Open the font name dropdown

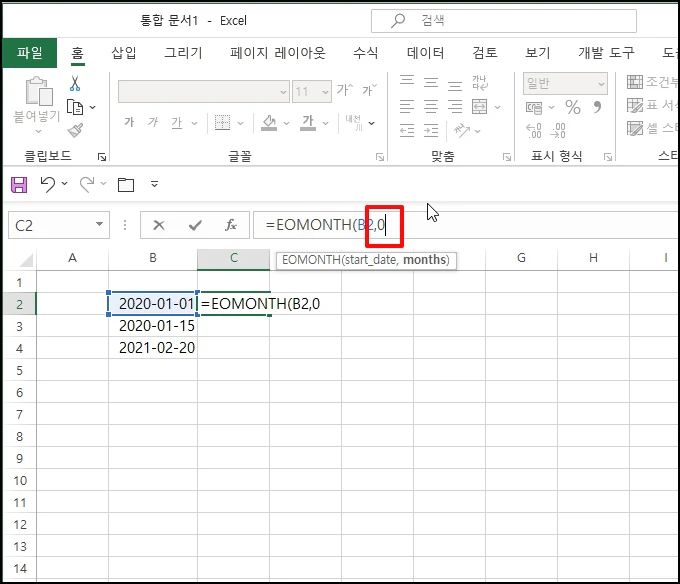tap(283, 92)
